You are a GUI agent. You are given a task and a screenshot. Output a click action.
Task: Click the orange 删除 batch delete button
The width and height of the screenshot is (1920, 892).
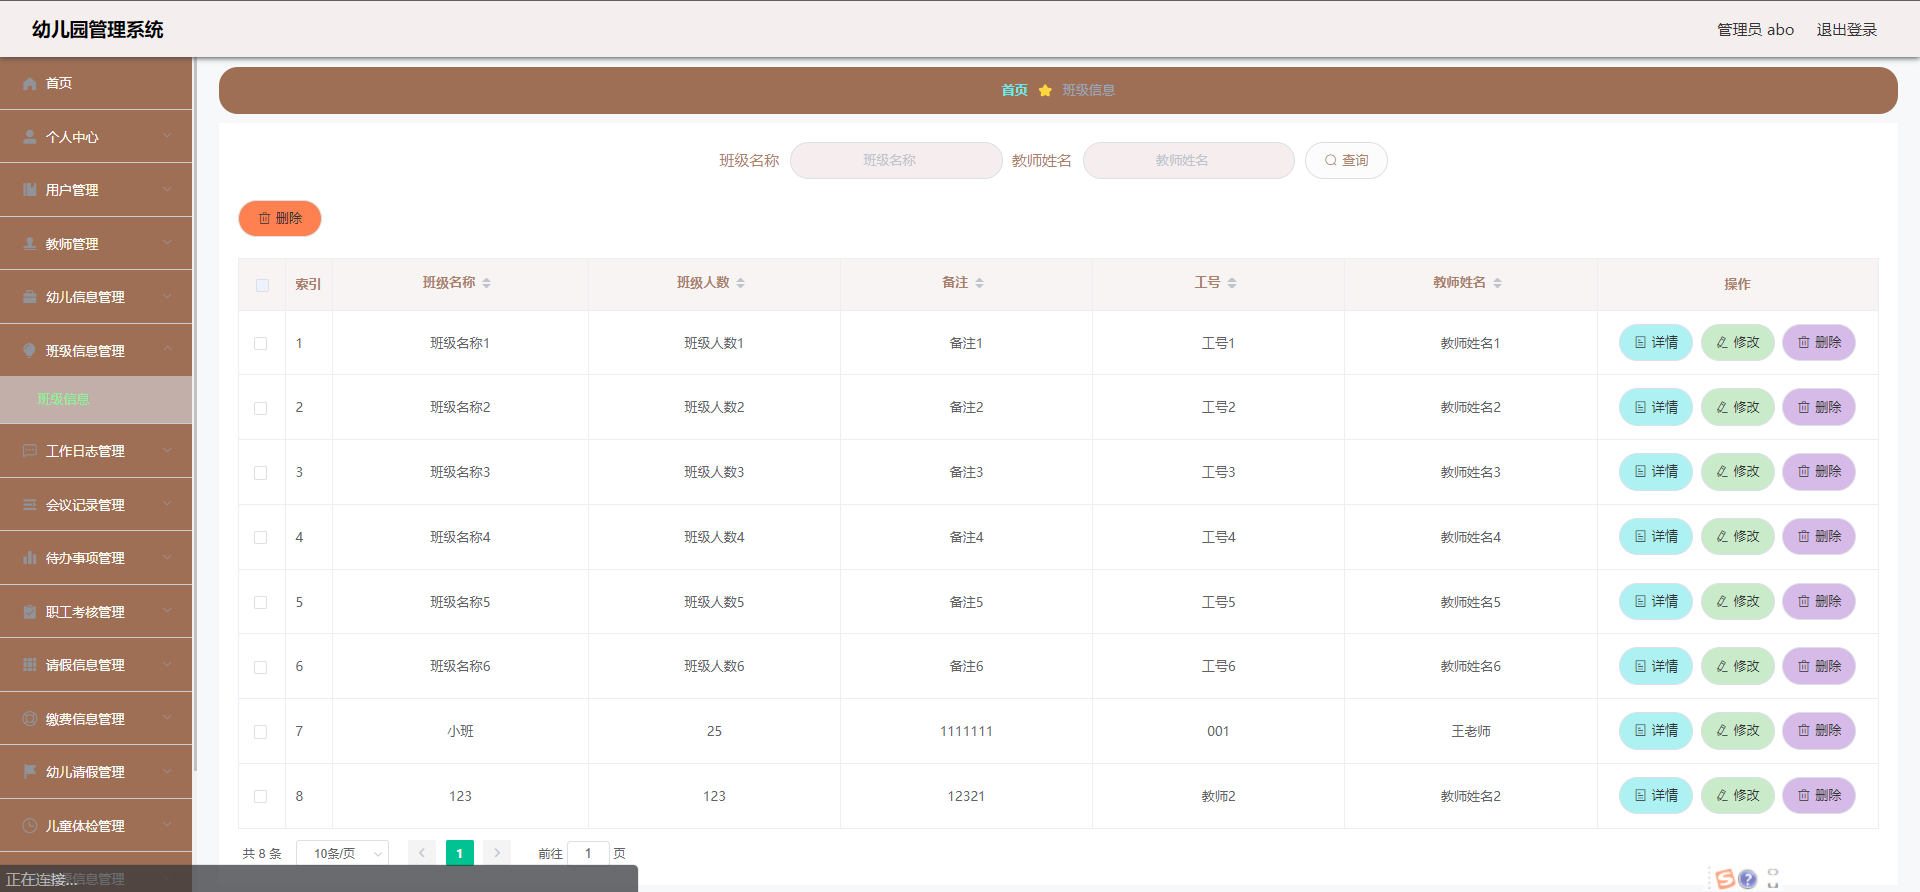click(280, 219)
